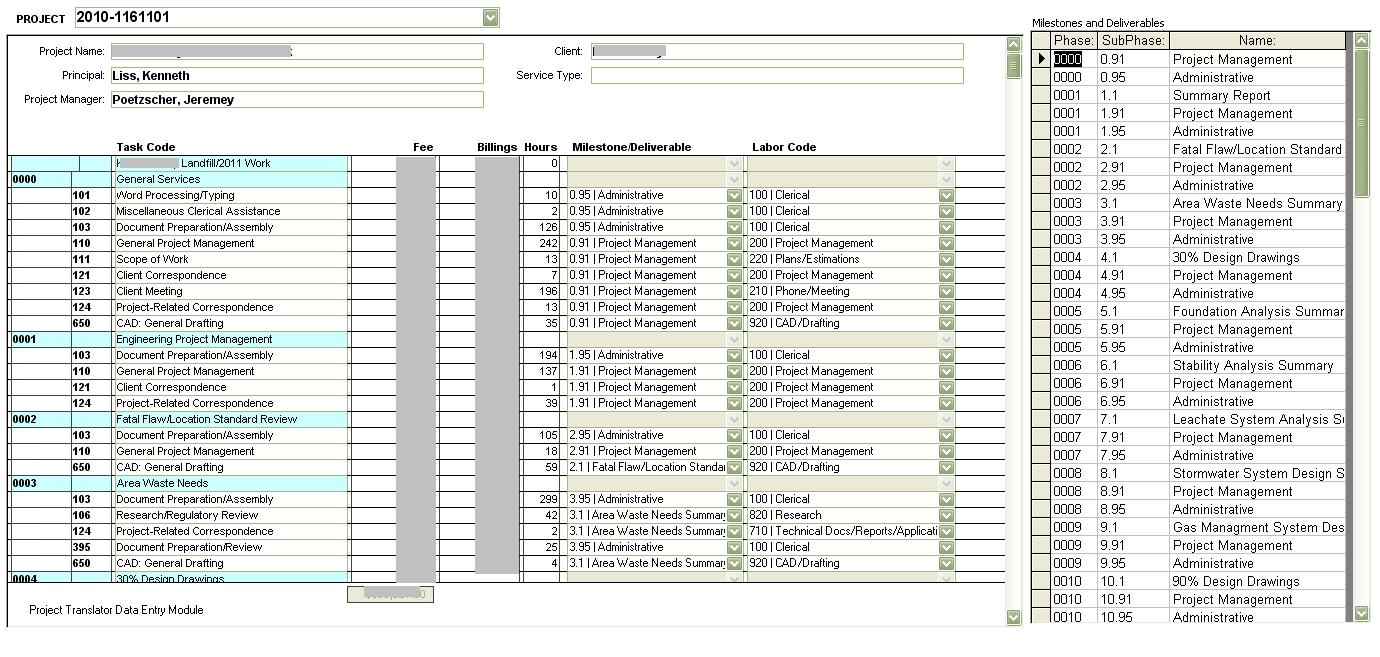Image resolution: width=1380 pixels, height=657 pixels.
Task: Open labor code dropdown for Research/Regulatory Review row
Action: click(x=946, y=515)
